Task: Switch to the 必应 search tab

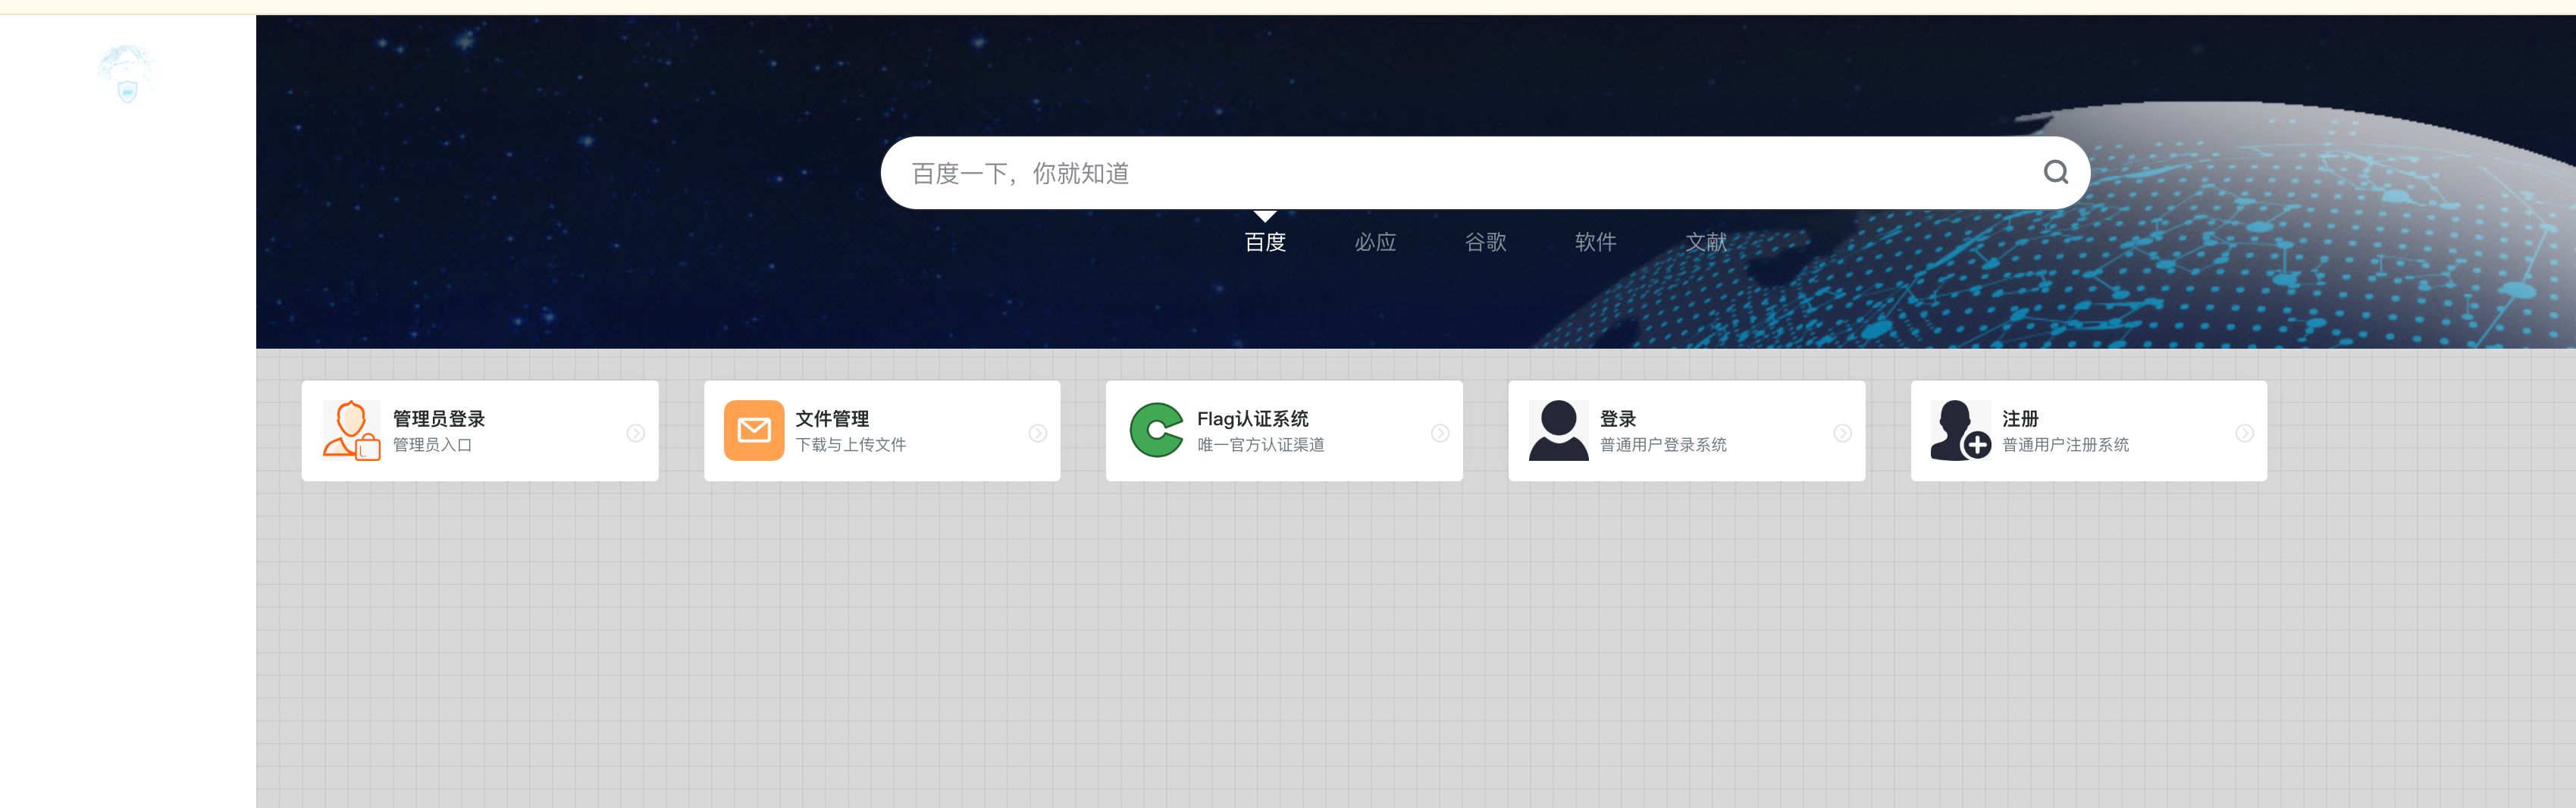Action: pos(1375,242)
